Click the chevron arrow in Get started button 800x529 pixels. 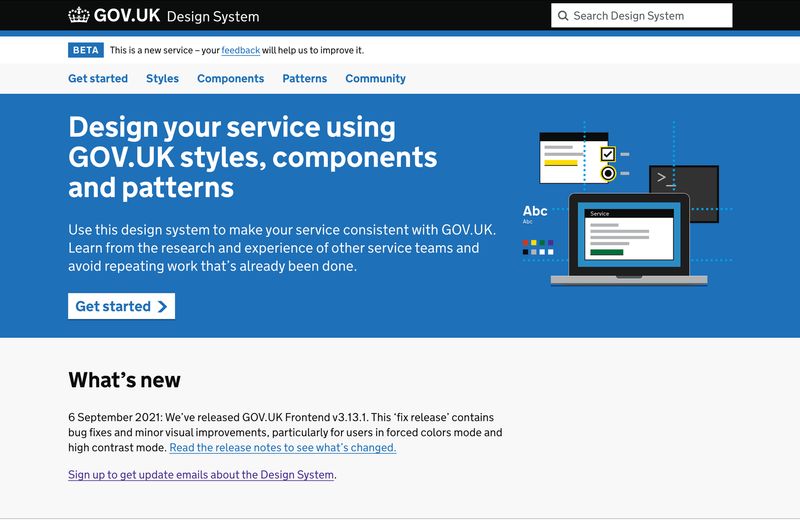[162, 306]
